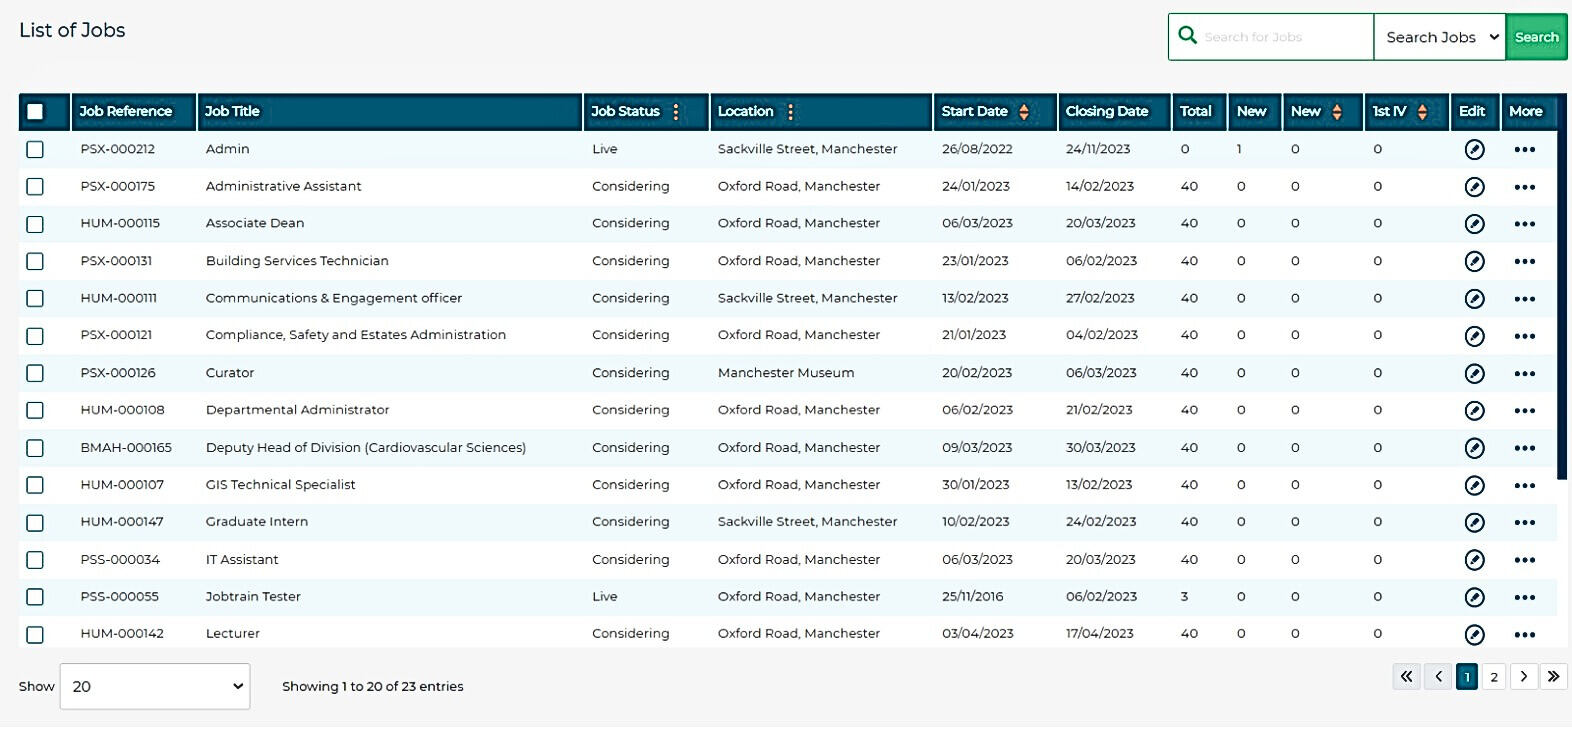
Task: Go to the first page of results
Action: 1406,676
